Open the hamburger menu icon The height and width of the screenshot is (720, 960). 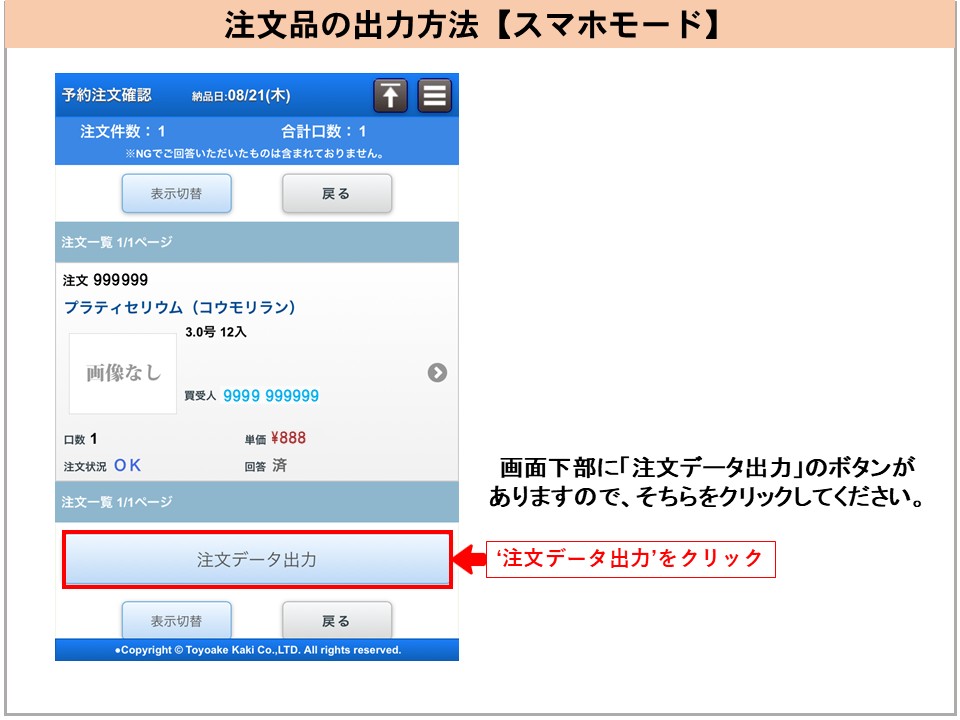(x=435, y=96)
